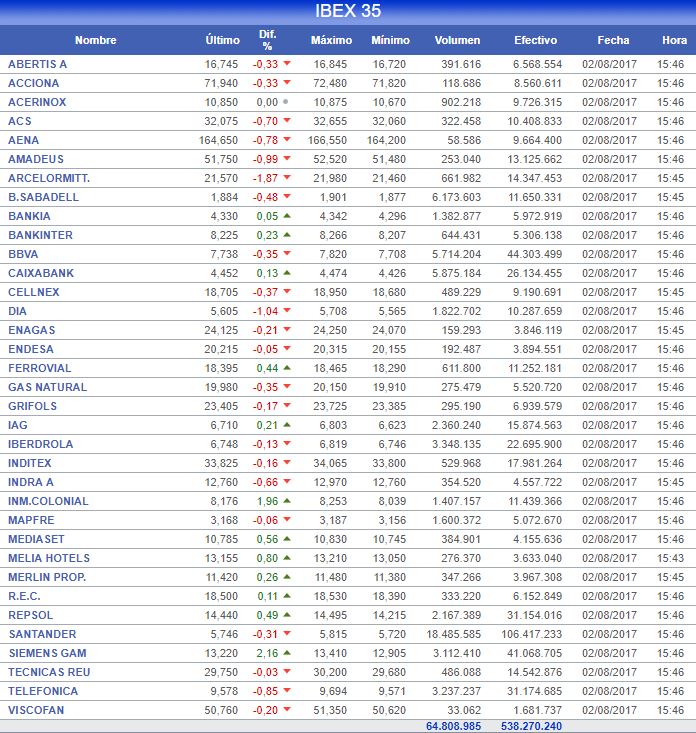Image resolution: width=696 pixels, height=733 pixels.
Task: Click the green up arrow for BANKIA
Action: 287,216
